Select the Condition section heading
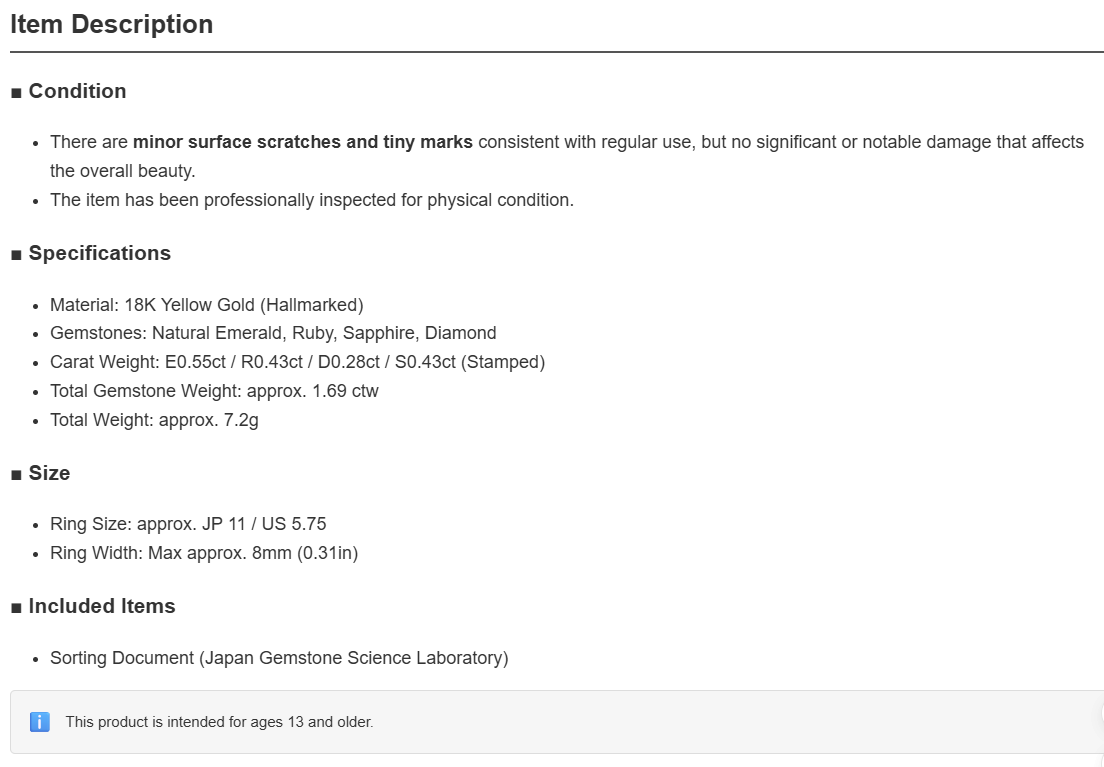This screenshot has height=767, width=1104. tap(77, 91)
